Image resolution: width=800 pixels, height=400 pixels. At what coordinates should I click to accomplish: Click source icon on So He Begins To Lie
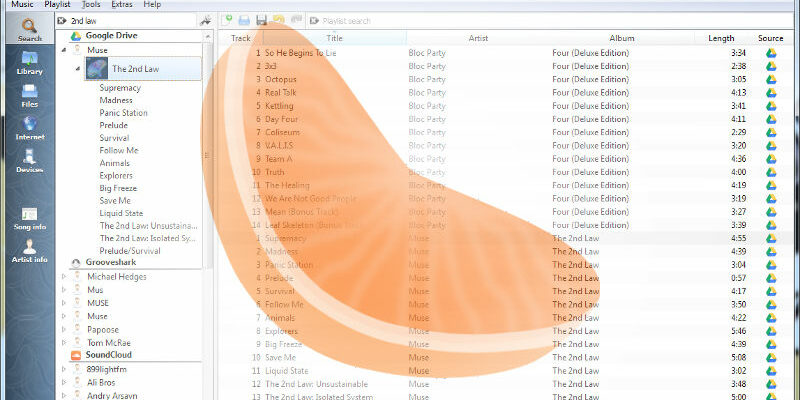771,53
